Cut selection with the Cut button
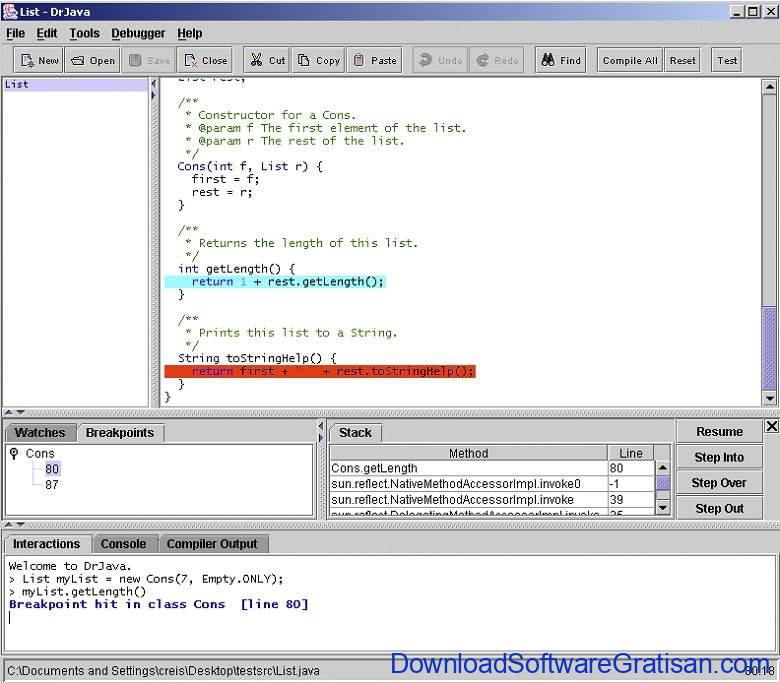 point(267,60)
